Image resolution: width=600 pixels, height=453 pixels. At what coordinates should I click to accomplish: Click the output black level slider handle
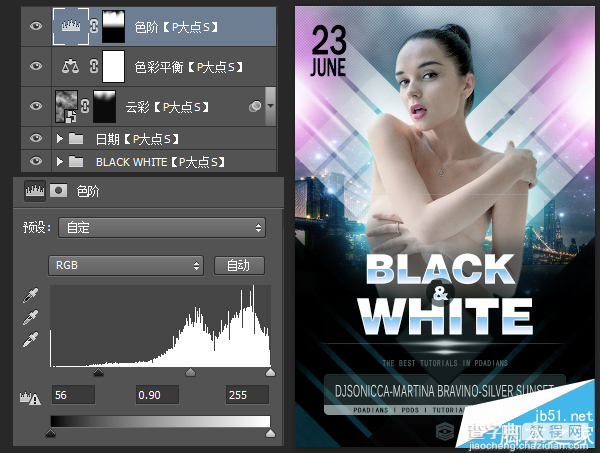51,433
